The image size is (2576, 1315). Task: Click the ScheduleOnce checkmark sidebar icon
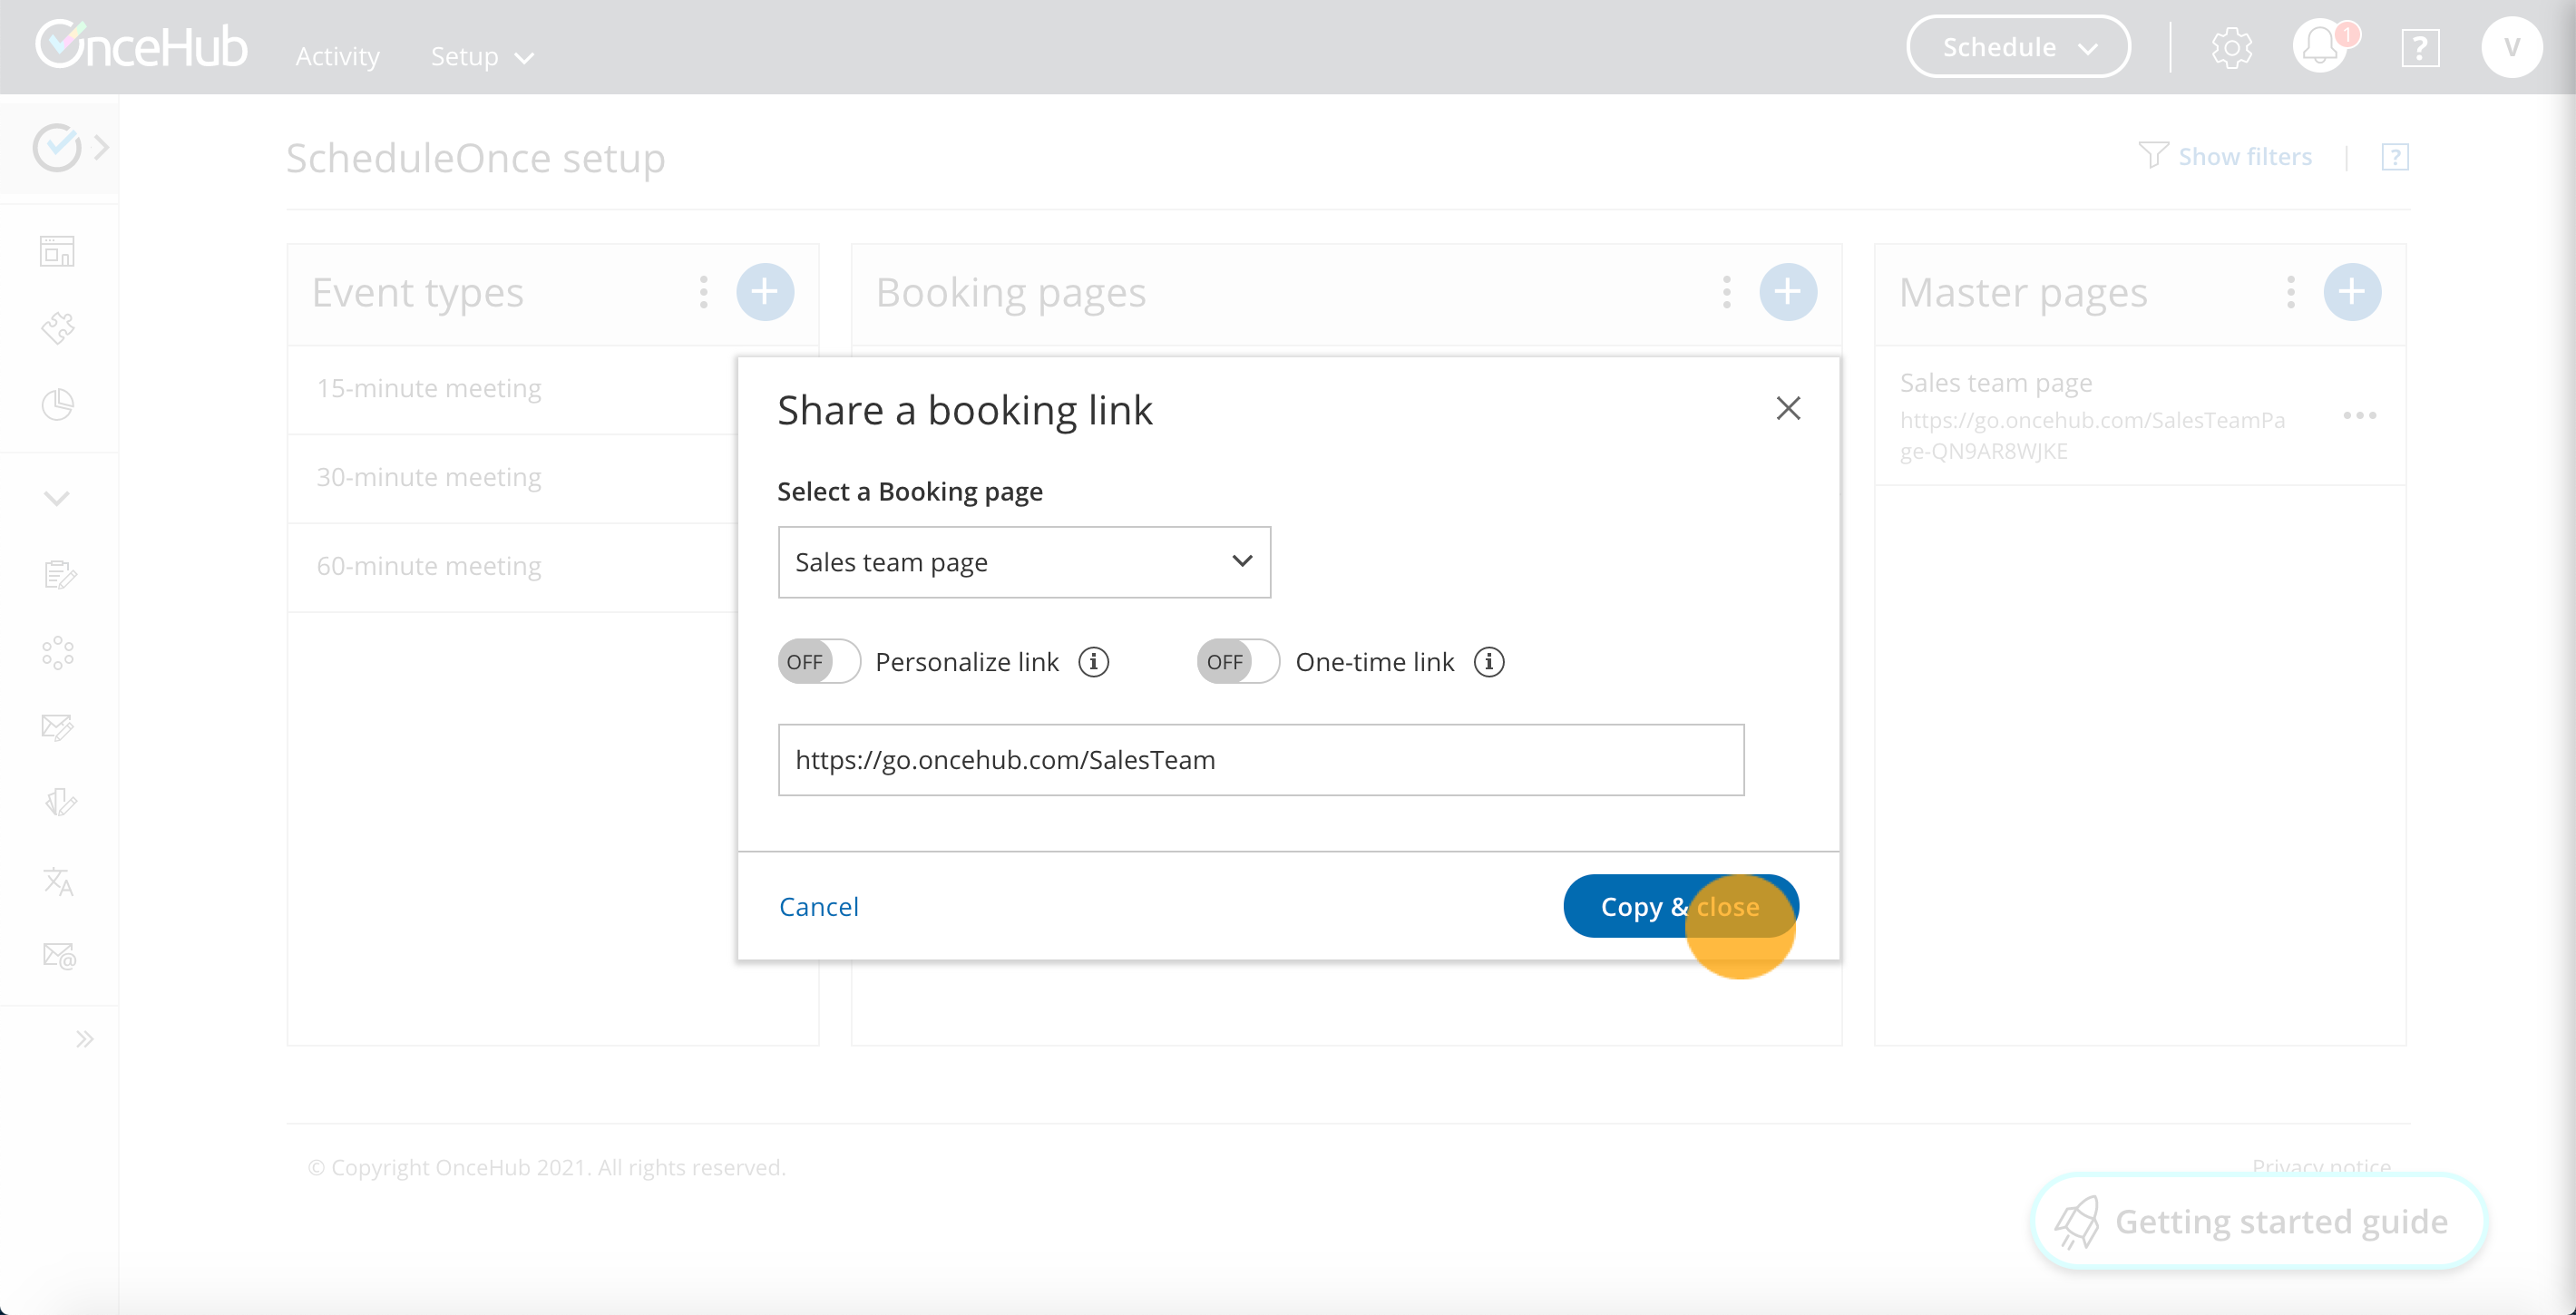(56, 148)
